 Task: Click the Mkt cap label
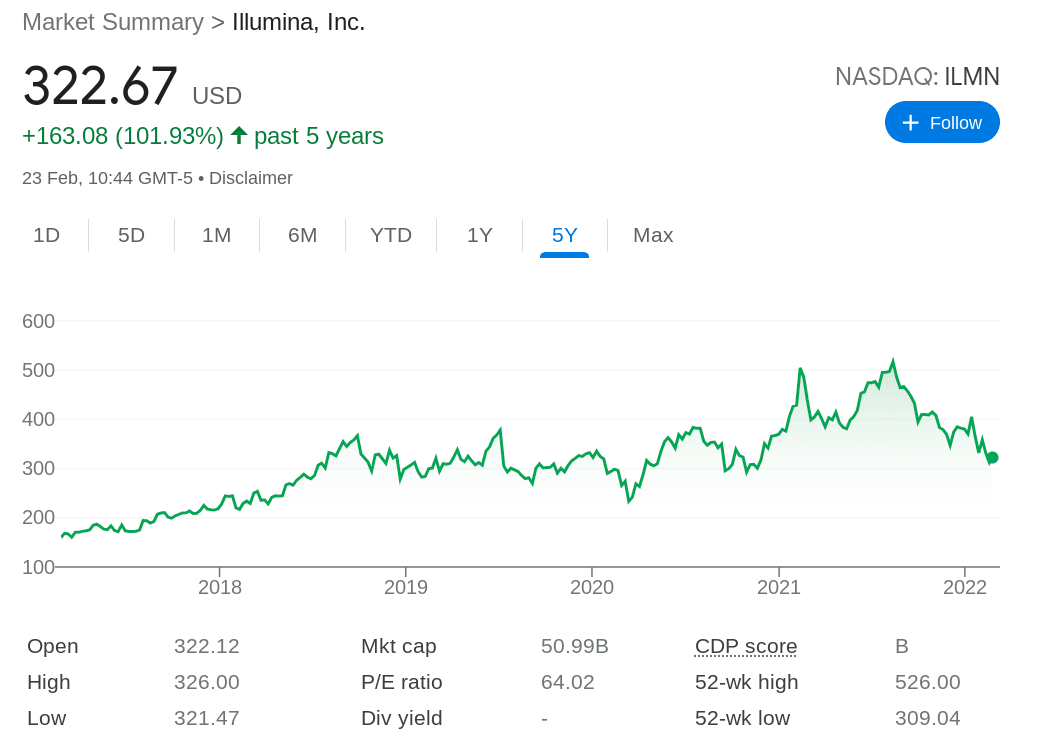click(x=399, y=646)
